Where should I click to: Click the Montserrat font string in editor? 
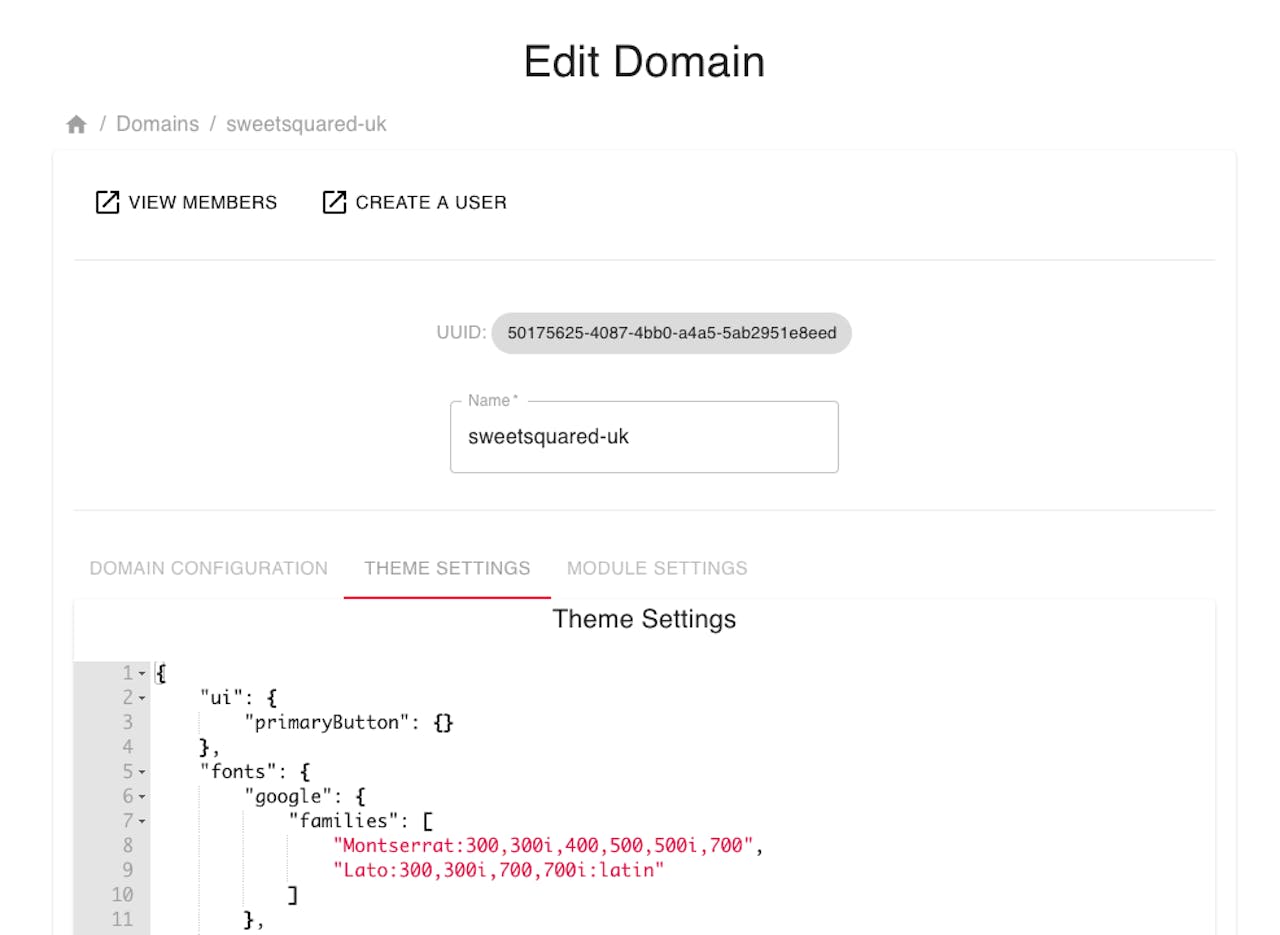(542, 846)
